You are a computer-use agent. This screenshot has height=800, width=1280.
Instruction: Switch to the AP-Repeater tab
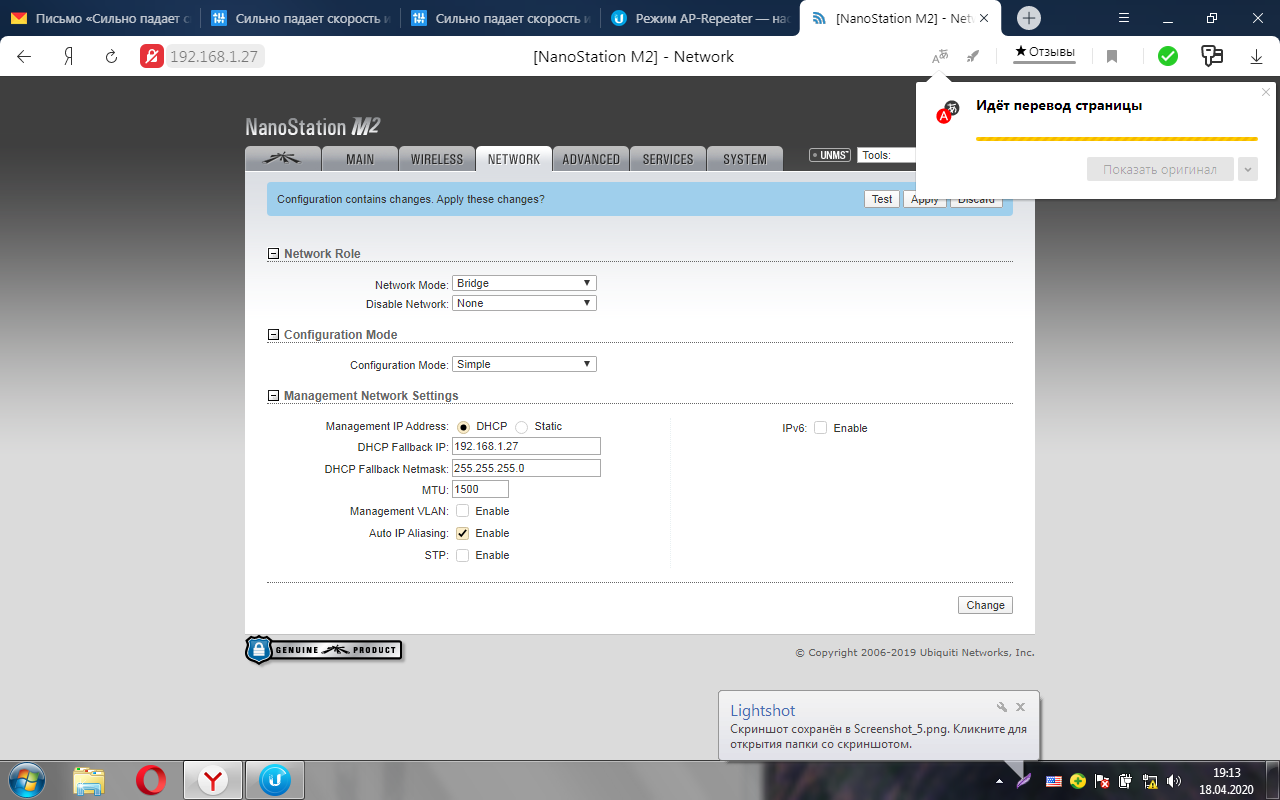pyautogui.click(x=700, y=18)
